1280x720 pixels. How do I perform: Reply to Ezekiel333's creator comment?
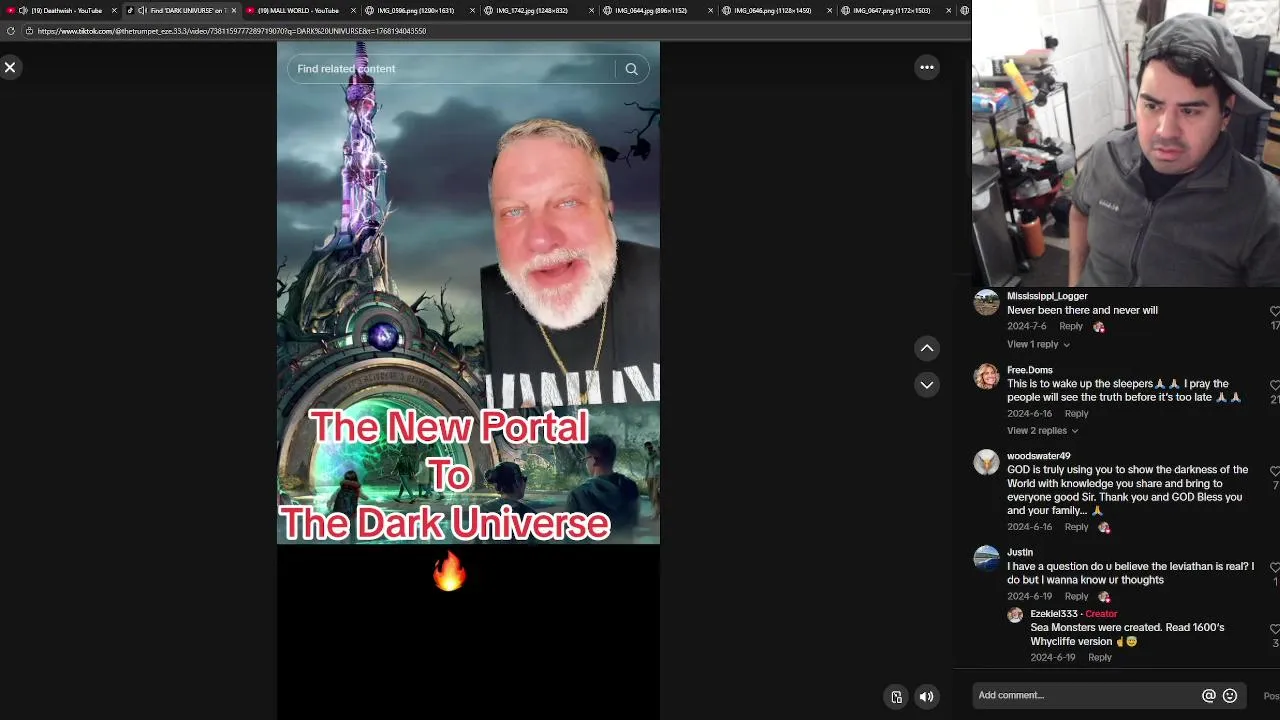(x=1100, y=657)
